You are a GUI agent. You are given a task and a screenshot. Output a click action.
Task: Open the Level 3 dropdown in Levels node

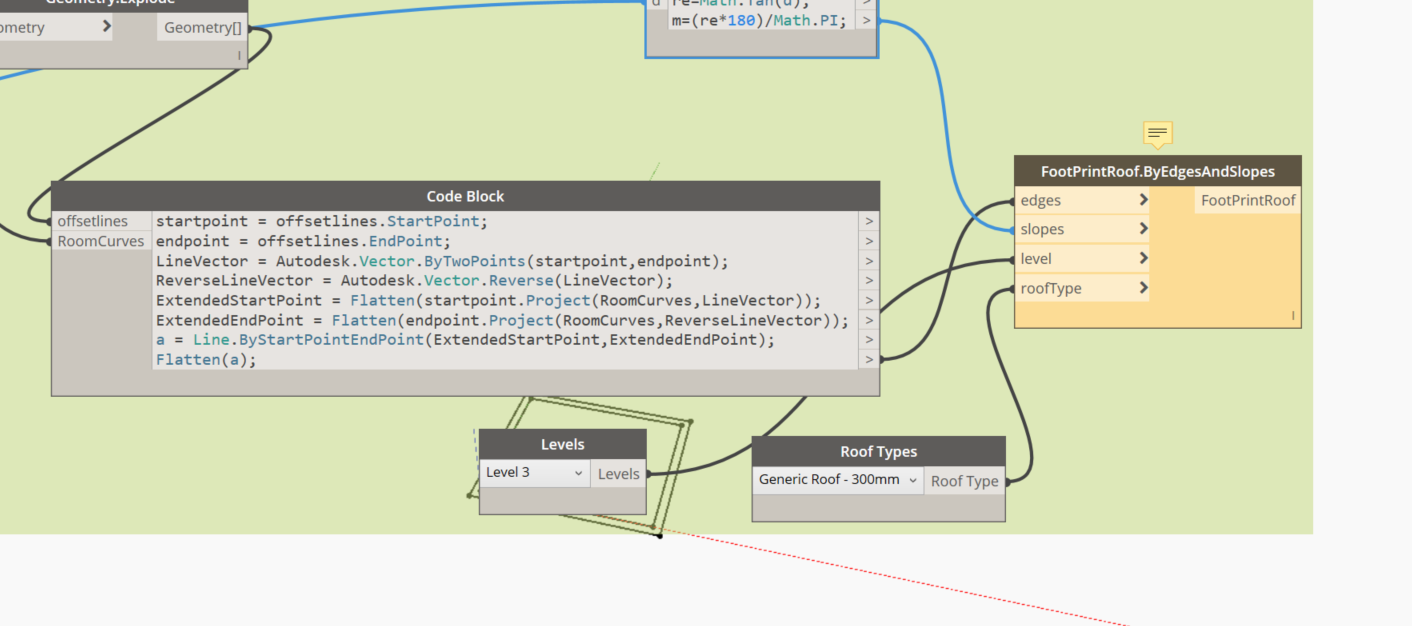534,472
